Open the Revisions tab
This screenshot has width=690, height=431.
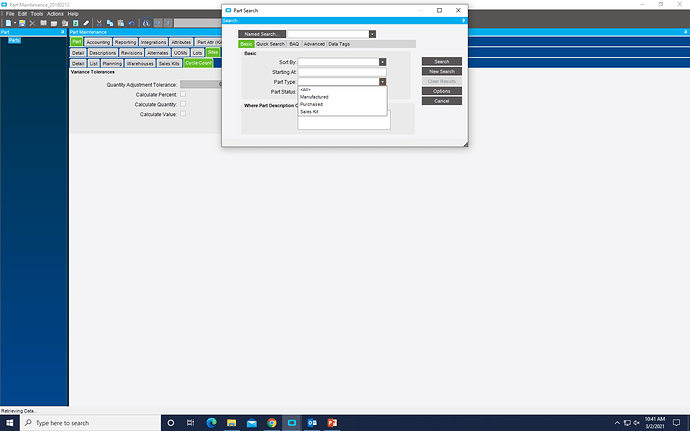click(132, 53)
